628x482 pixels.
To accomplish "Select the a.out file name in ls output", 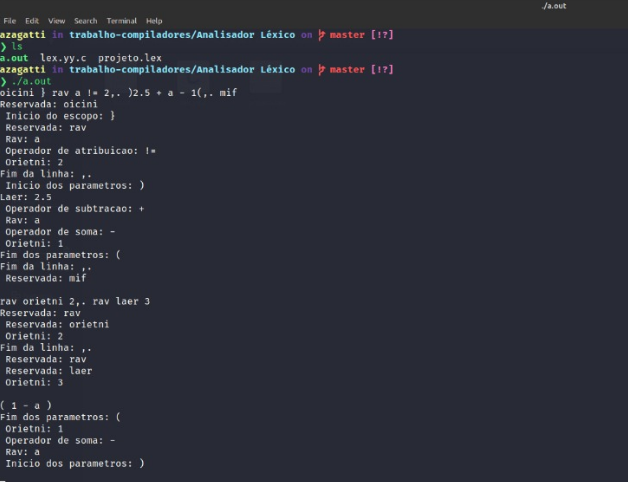I will (x=14, y=58).
